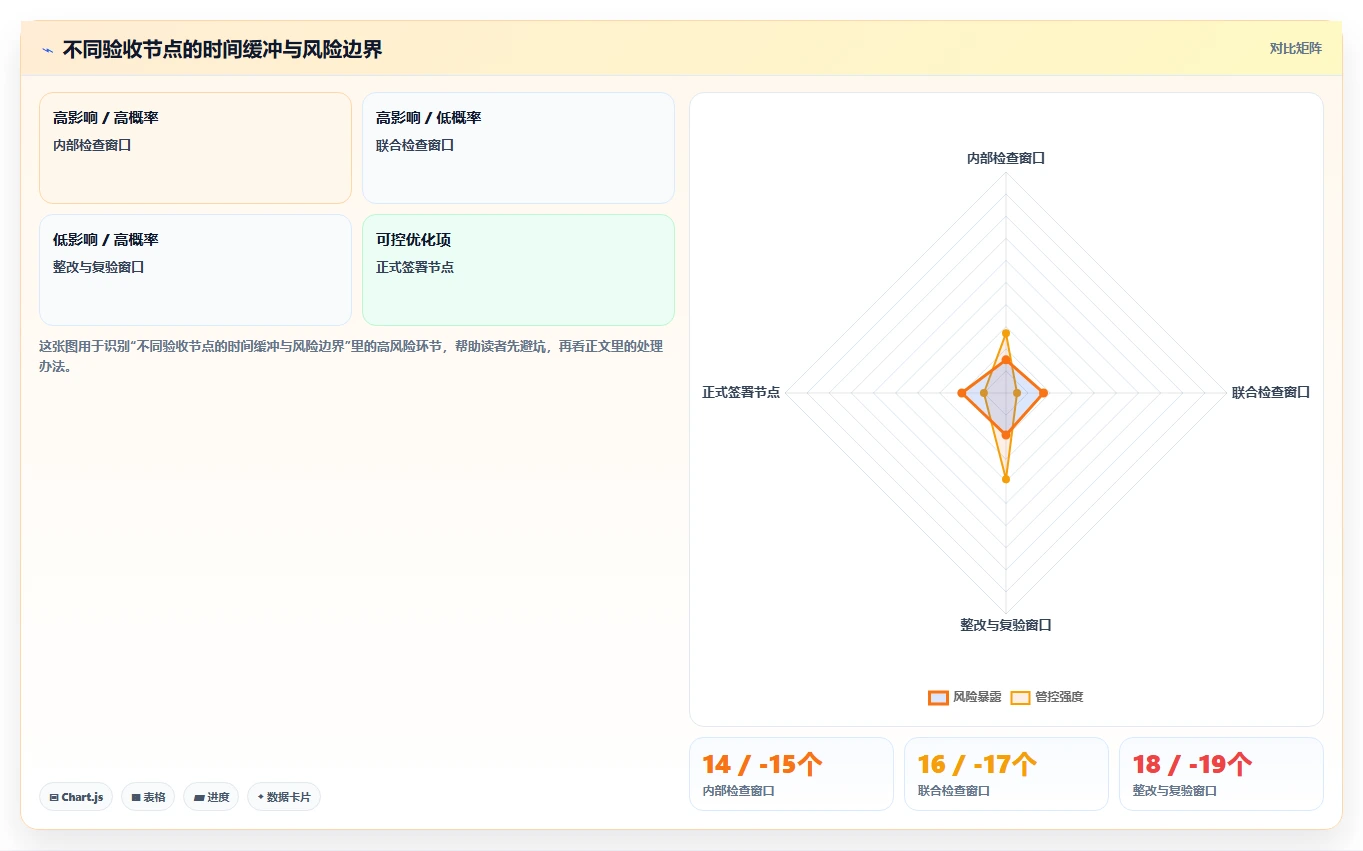Screen dimensions: 1363x851
Task: Open the 高影响 / 低概率 card
Action: [518, 148]
